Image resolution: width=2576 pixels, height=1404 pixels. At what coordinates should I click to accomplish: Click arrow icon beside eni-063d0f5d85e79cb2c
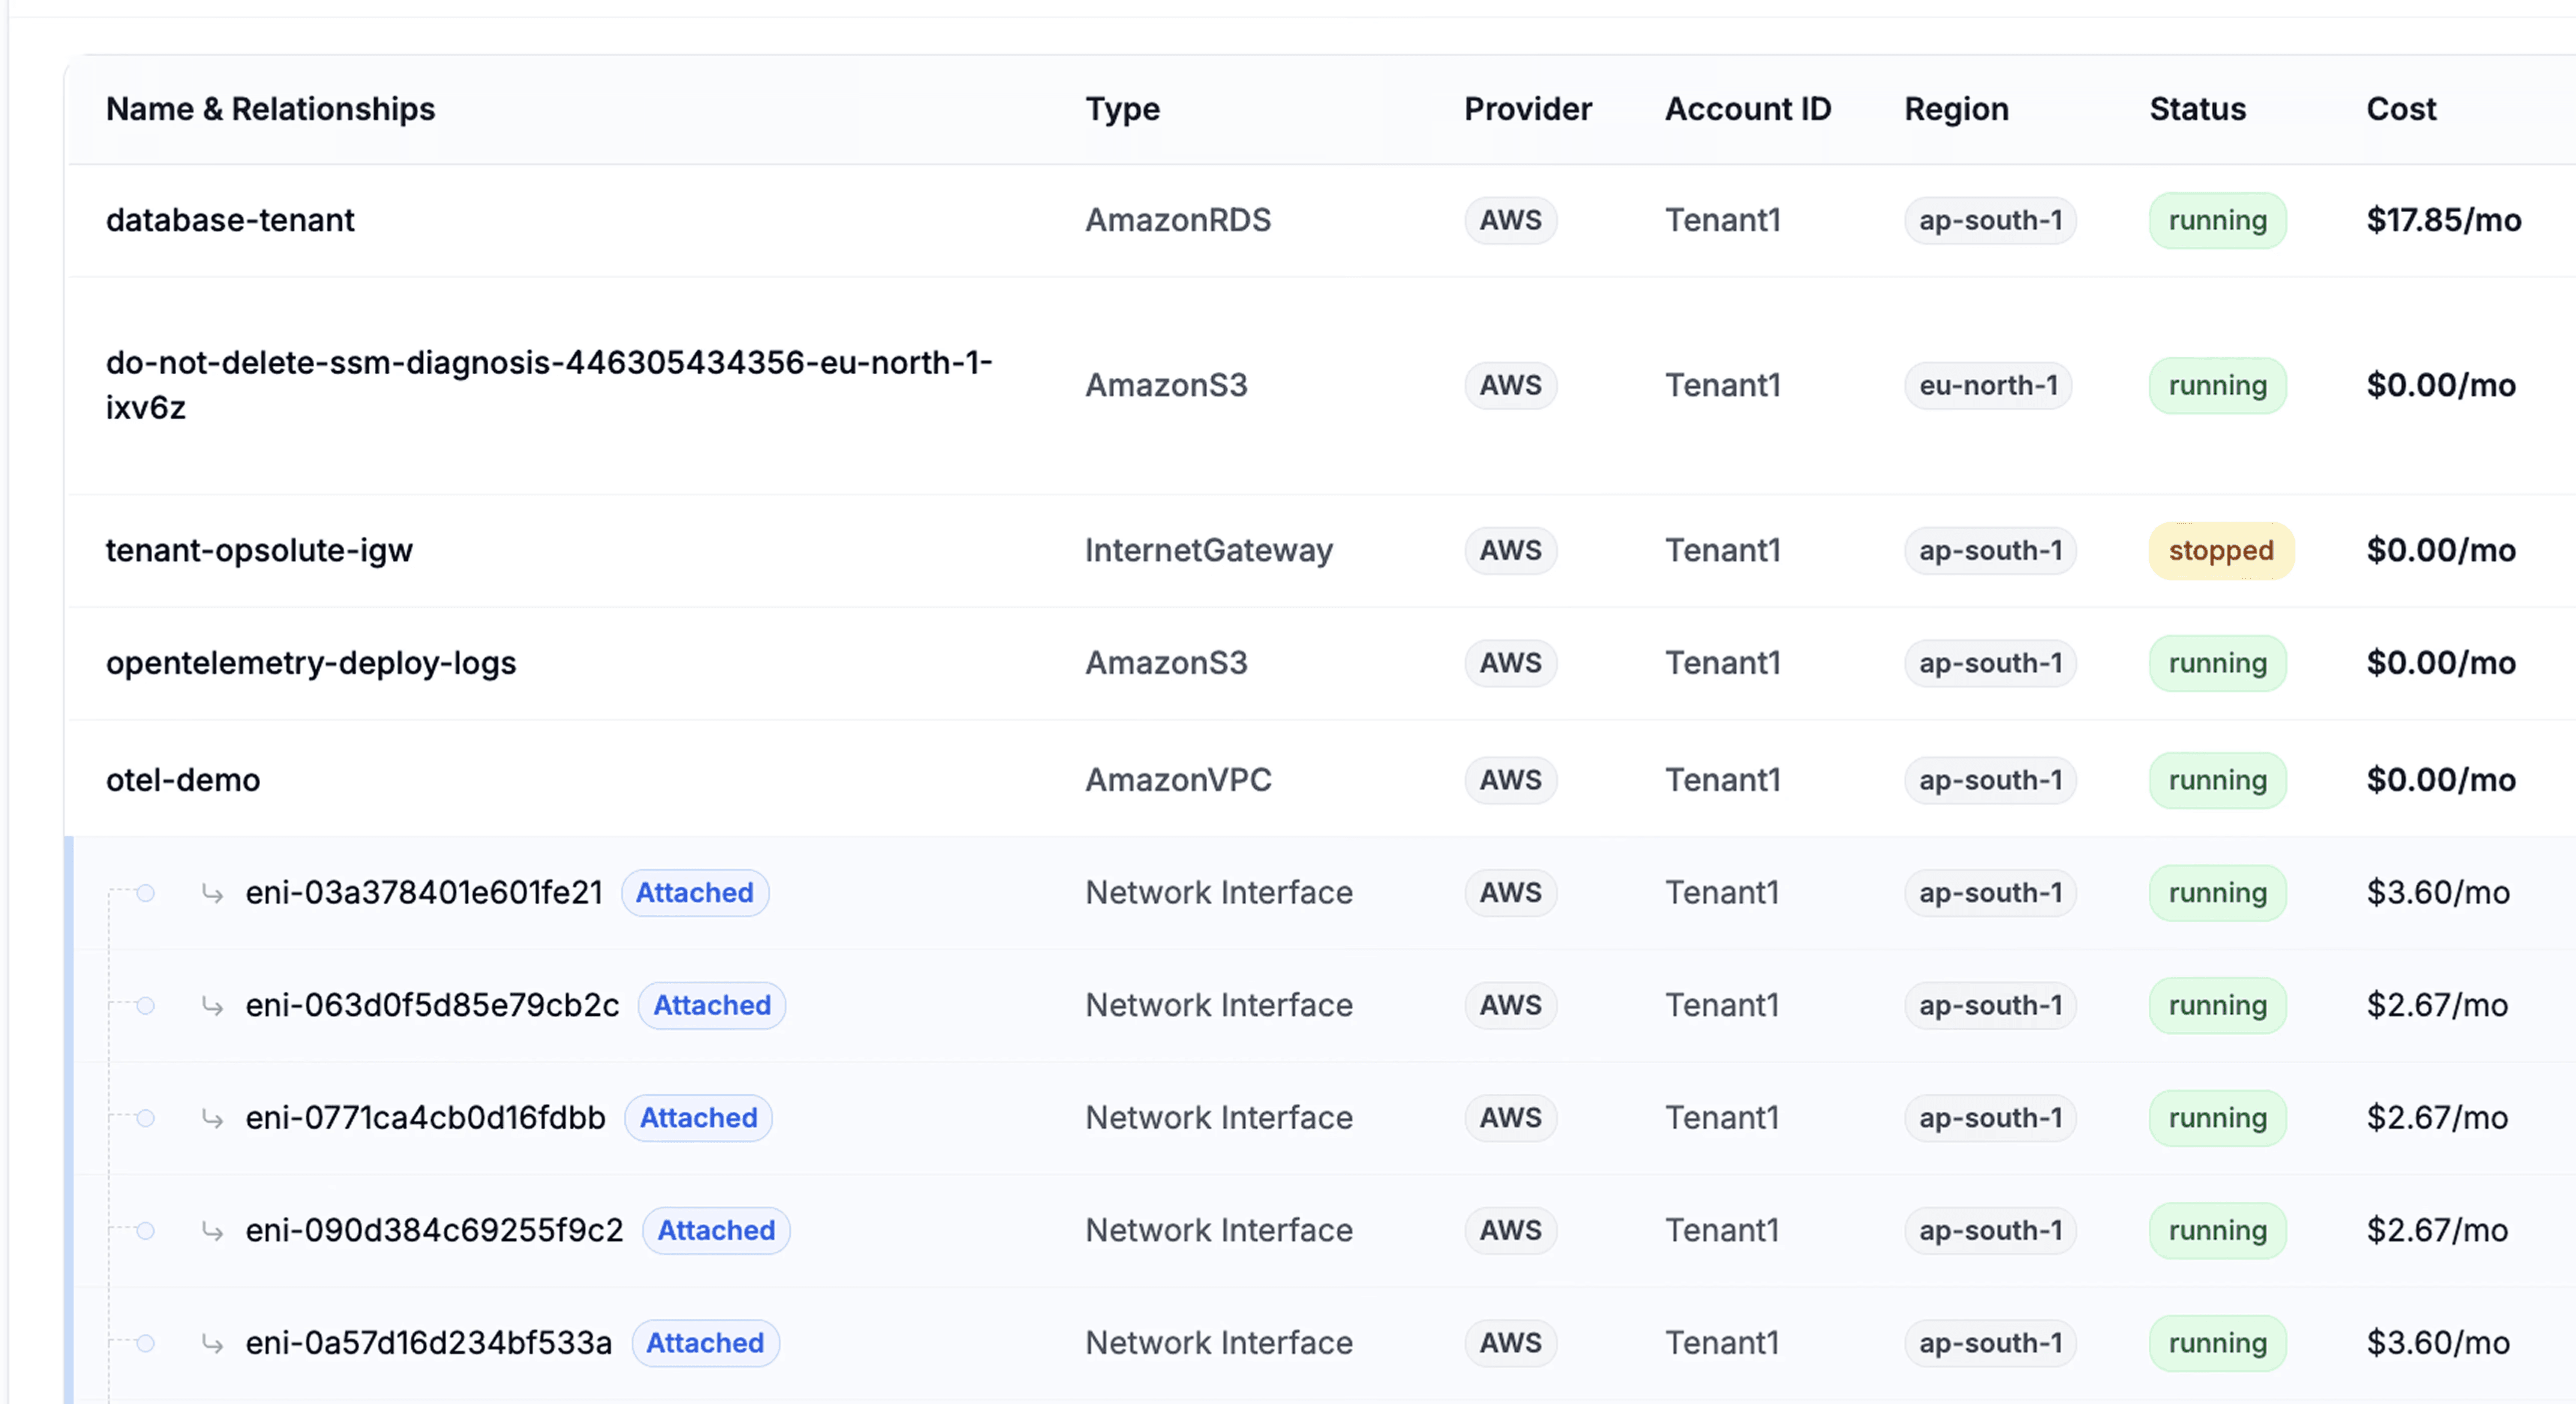click(x=212, y=1005)
